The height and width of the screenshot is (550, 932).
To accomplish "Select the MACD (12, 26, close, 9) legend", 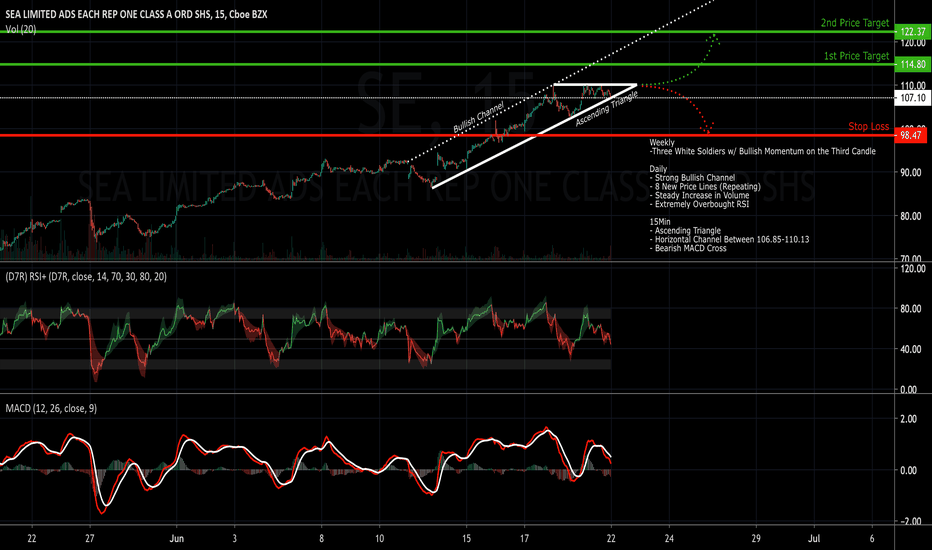I will pyautogui.click(x=51, y=408).
